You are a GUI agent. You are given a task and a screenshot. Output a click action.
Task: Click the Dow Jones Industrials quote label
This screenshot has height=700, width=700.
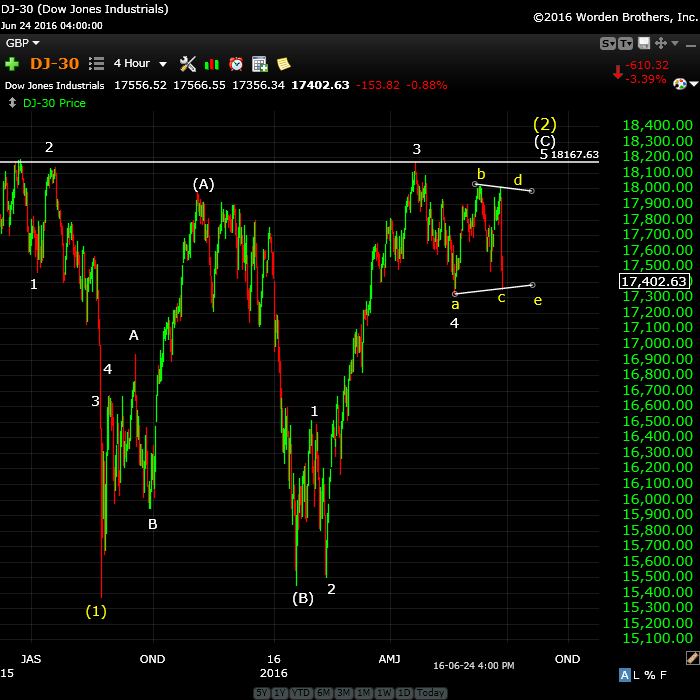(54, 85)
